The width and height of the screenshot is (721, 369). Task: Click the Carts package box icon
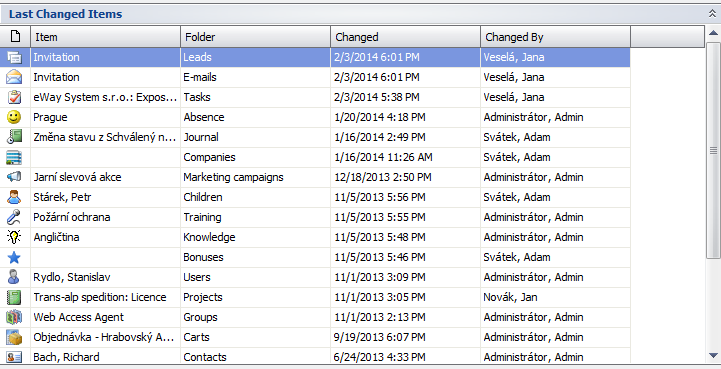[14, 337]
